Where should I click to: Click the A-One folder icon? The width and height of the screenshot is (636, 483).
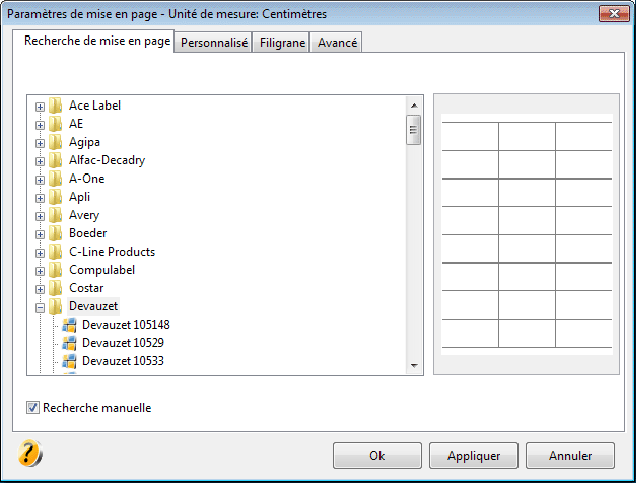[x=56, y=179]
